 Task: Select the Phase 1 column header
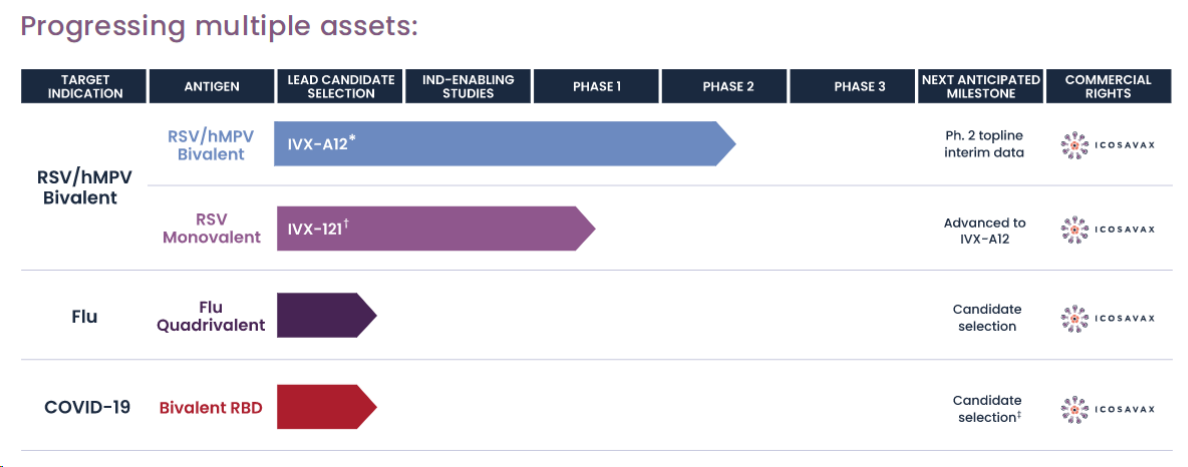(x=596, y=87)
